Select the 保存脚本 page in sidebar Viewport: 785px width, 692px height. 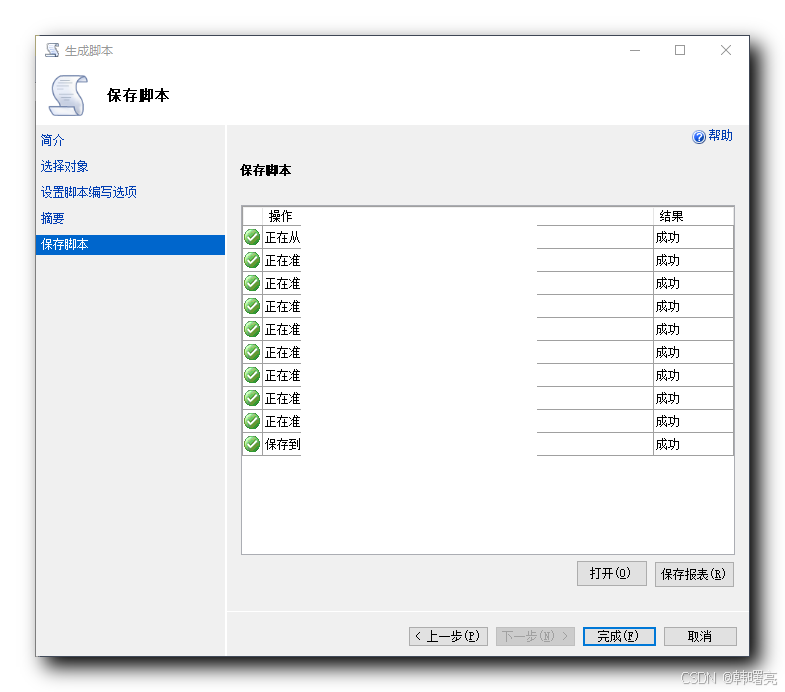pos(130,244)
